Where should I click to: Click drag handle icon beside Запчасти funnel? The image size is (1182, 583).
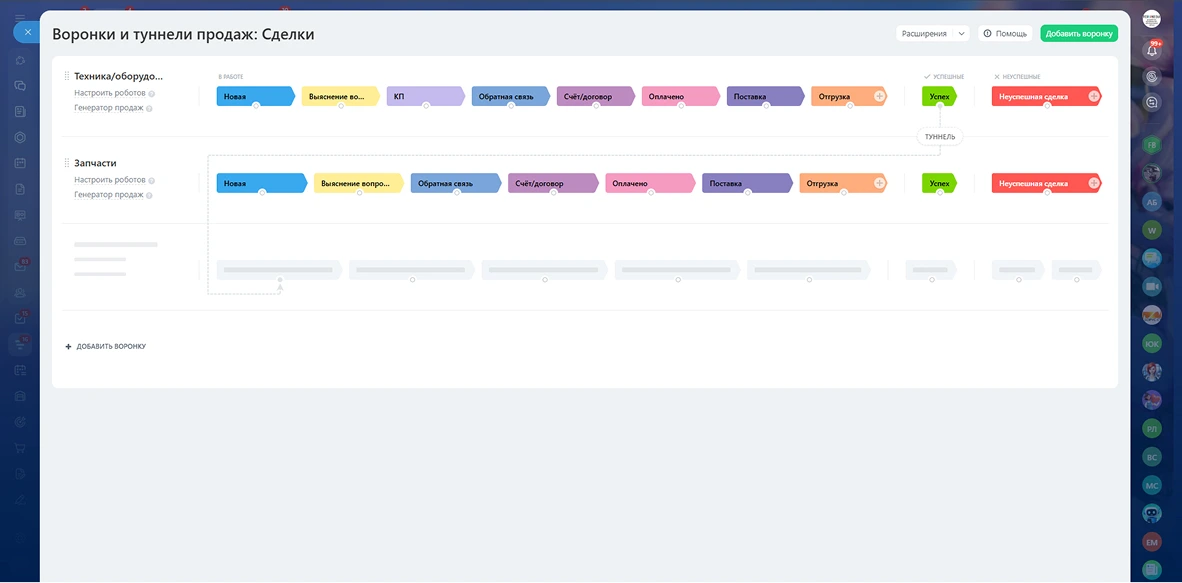67,163
